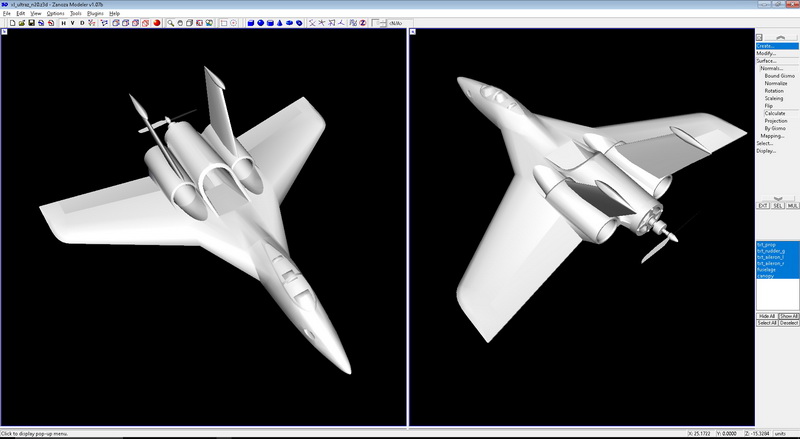The image size is (800, 439).
Task: Click the blue tube primitive icon
Action: click(299, 23)
